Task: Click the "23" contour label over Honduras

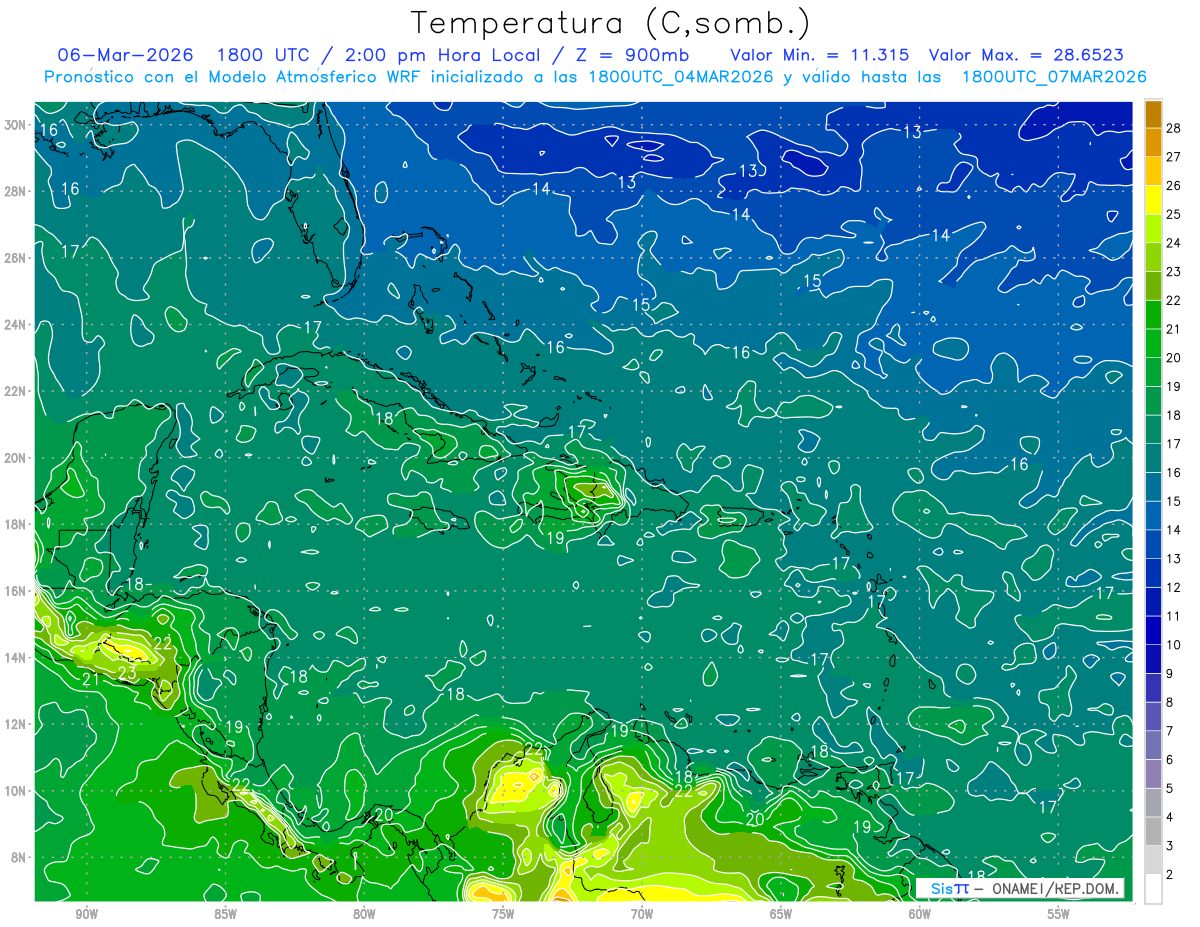Action: 127,674
